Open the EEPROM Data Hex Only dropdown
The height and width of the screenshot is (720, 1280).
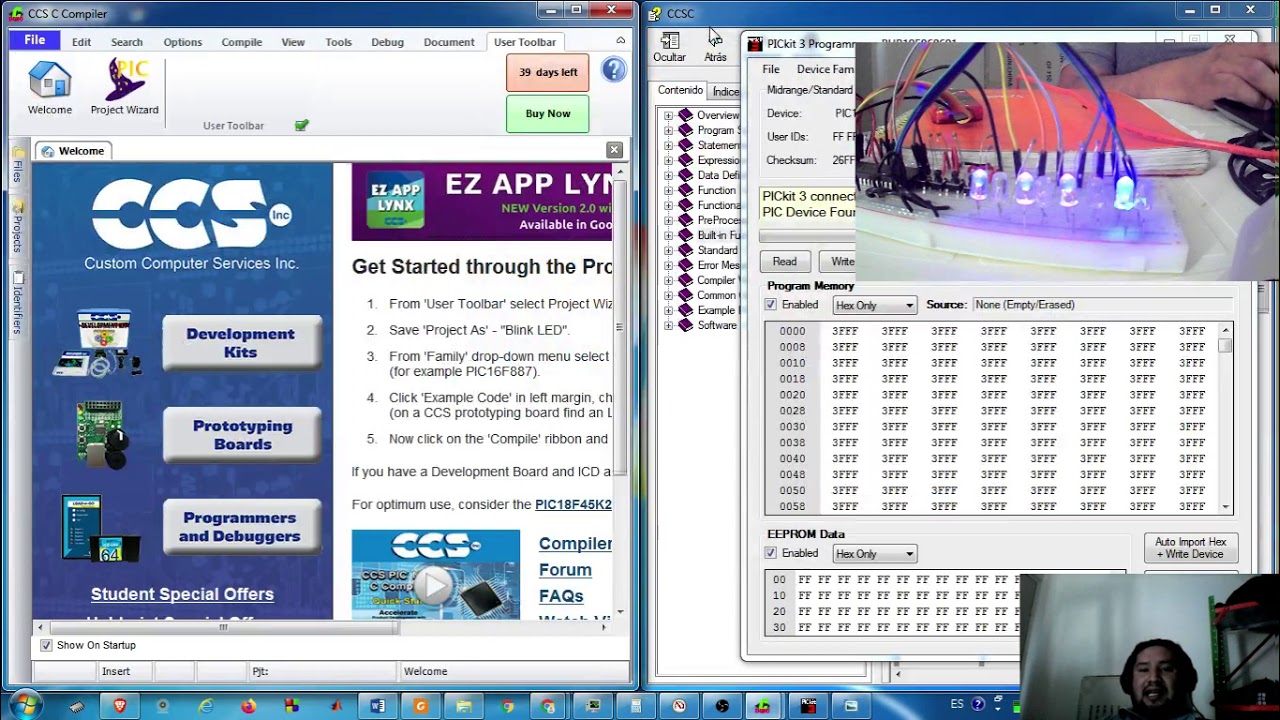tap(874, 554)
